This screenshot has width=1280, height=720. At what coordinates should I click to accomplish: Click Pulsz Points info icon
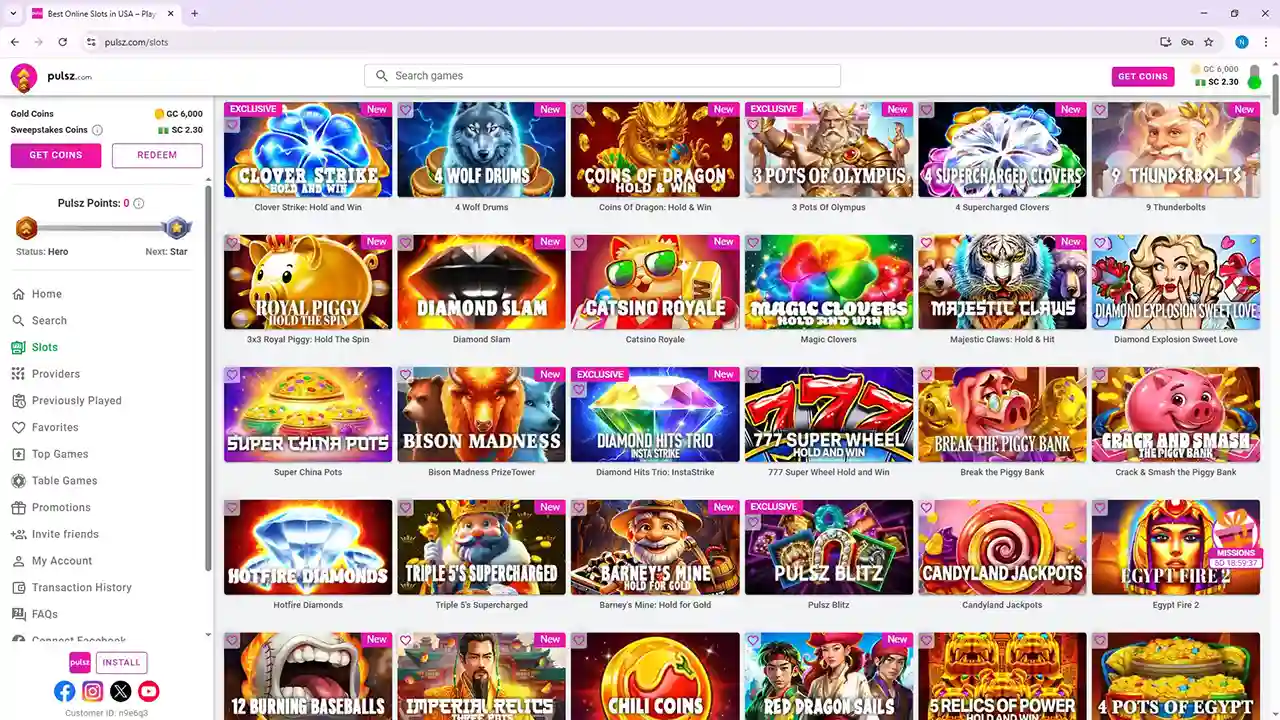tap(139, 203)
